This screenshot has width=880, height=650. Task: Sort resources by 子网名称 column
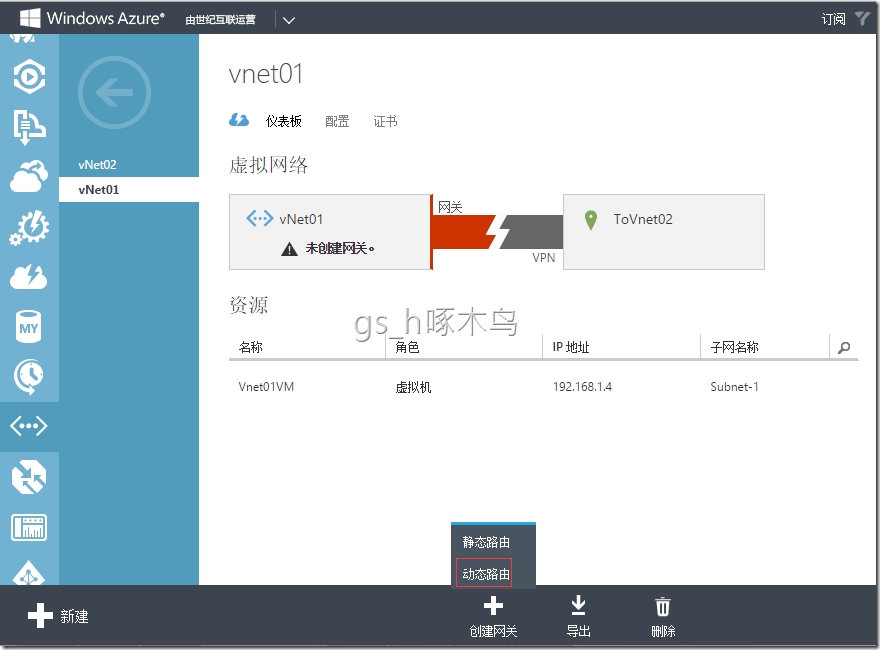pos(735,347)
